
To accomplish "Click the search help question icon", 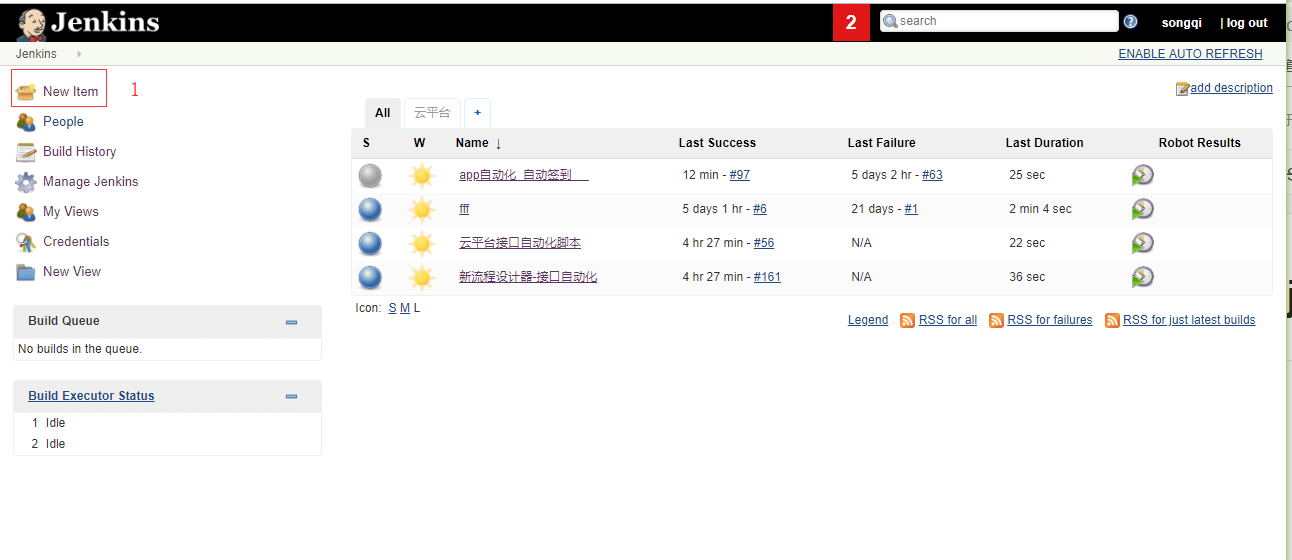I will pyautogui.click(x=1130, y=21).
